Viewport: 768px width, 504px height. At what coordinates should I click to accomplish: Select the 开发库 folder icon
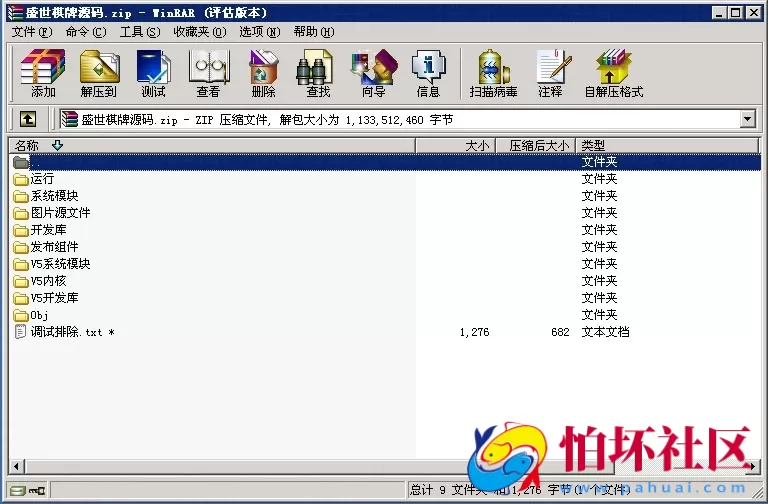pos(21,230)
